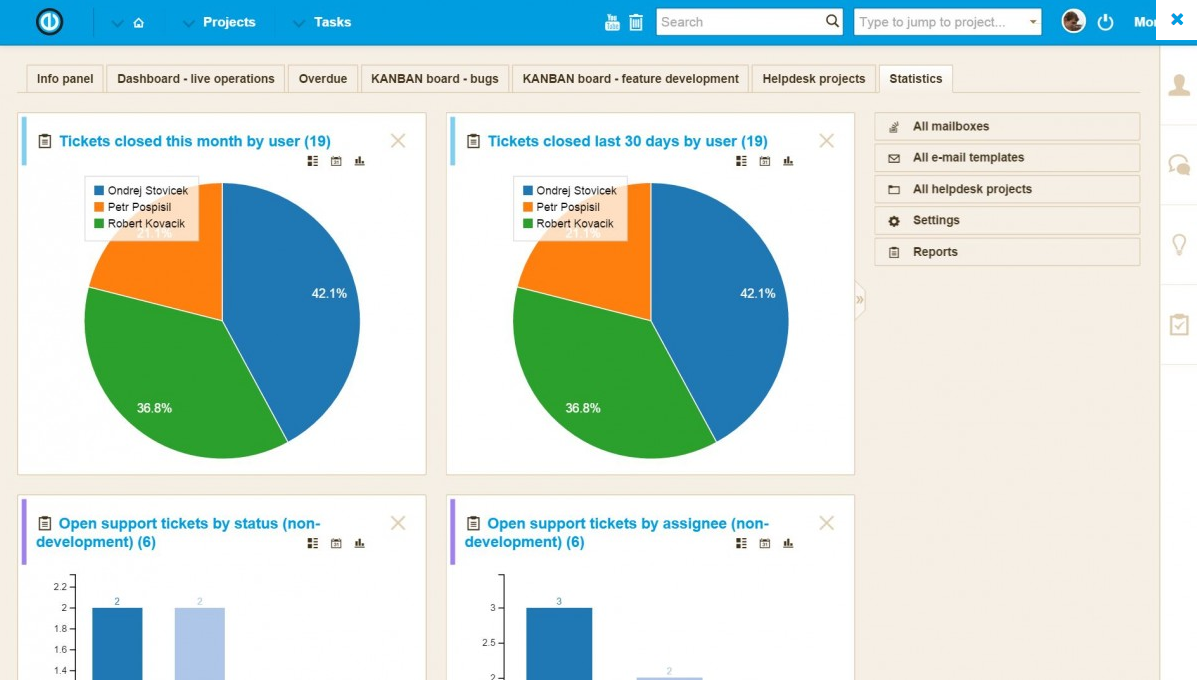Open All e-mail templates
The height and width of the screenshot is (680, 1197).
tap(1007, 158)
